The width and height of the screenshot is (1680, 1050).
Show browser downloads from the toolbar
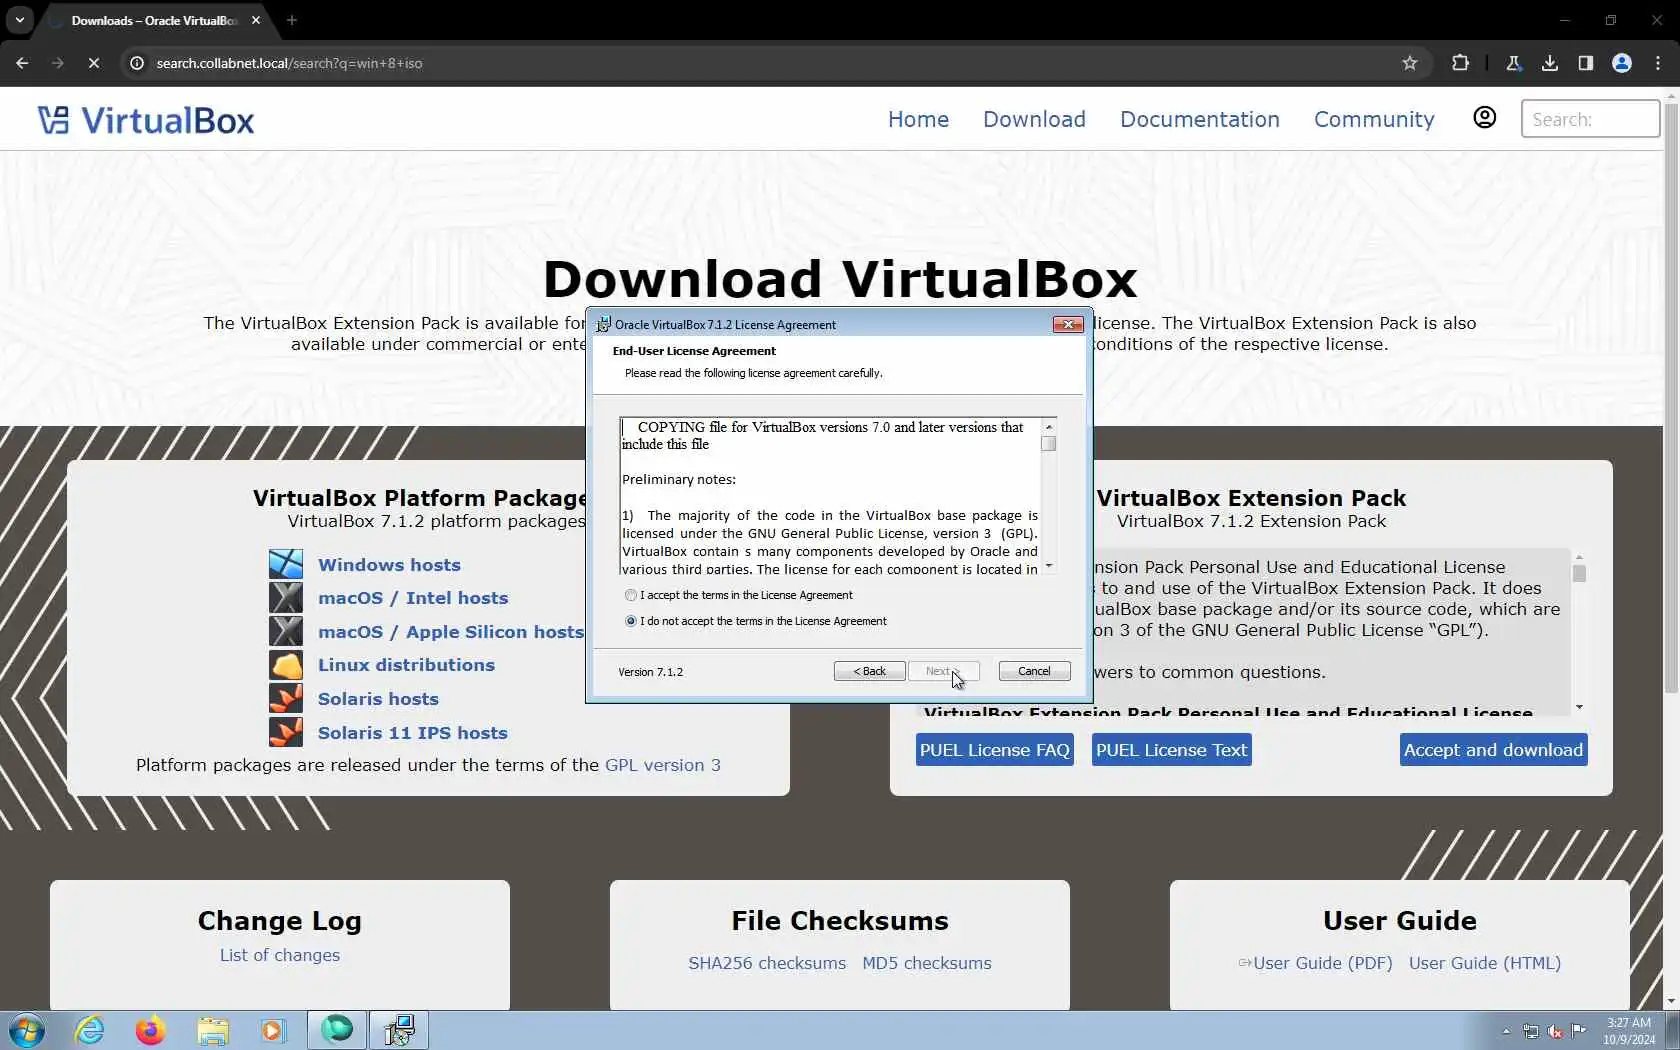coord(1550,63)
